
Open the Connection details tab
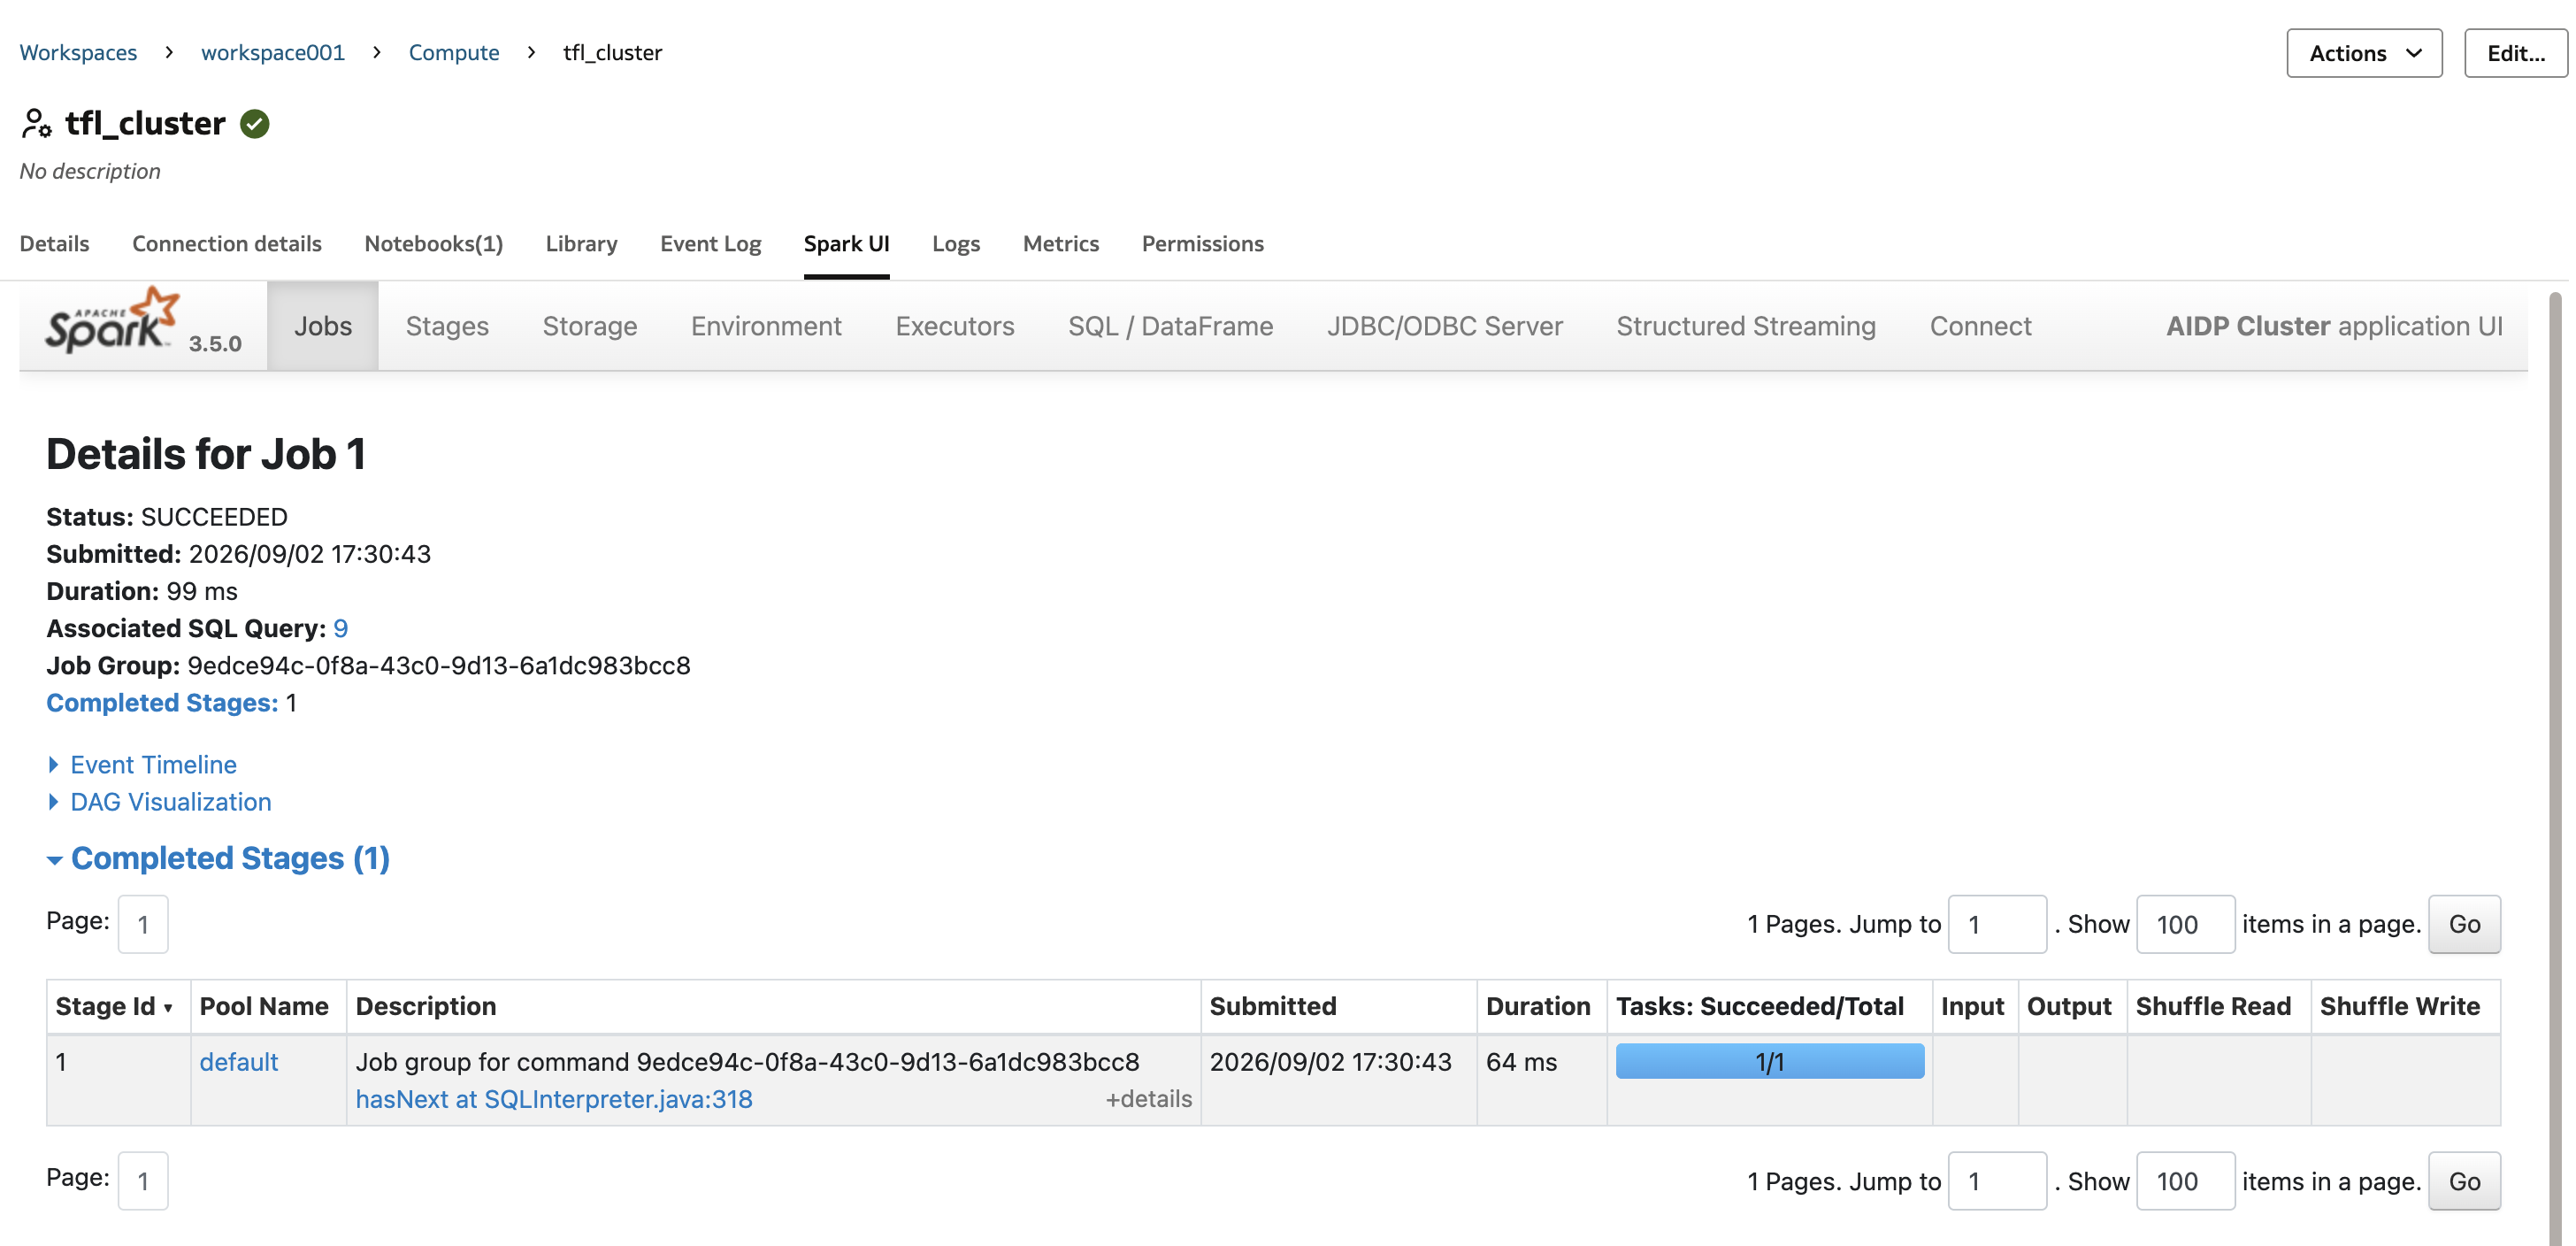[x=227, y=244]
